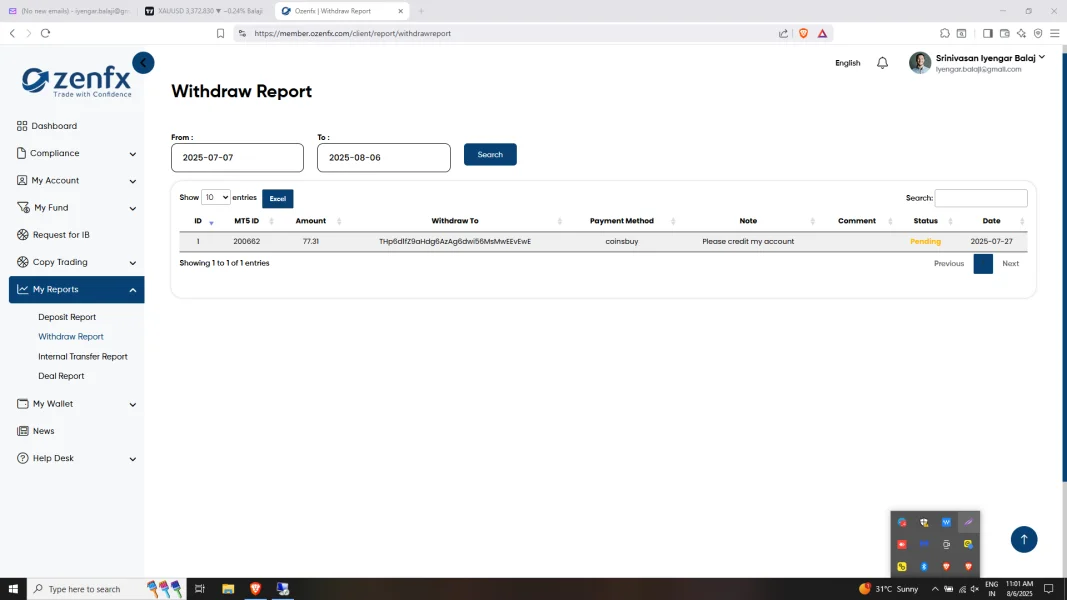Open the Deposit Report page
This screenshot has width=1067, height=600.
[67, 317]
